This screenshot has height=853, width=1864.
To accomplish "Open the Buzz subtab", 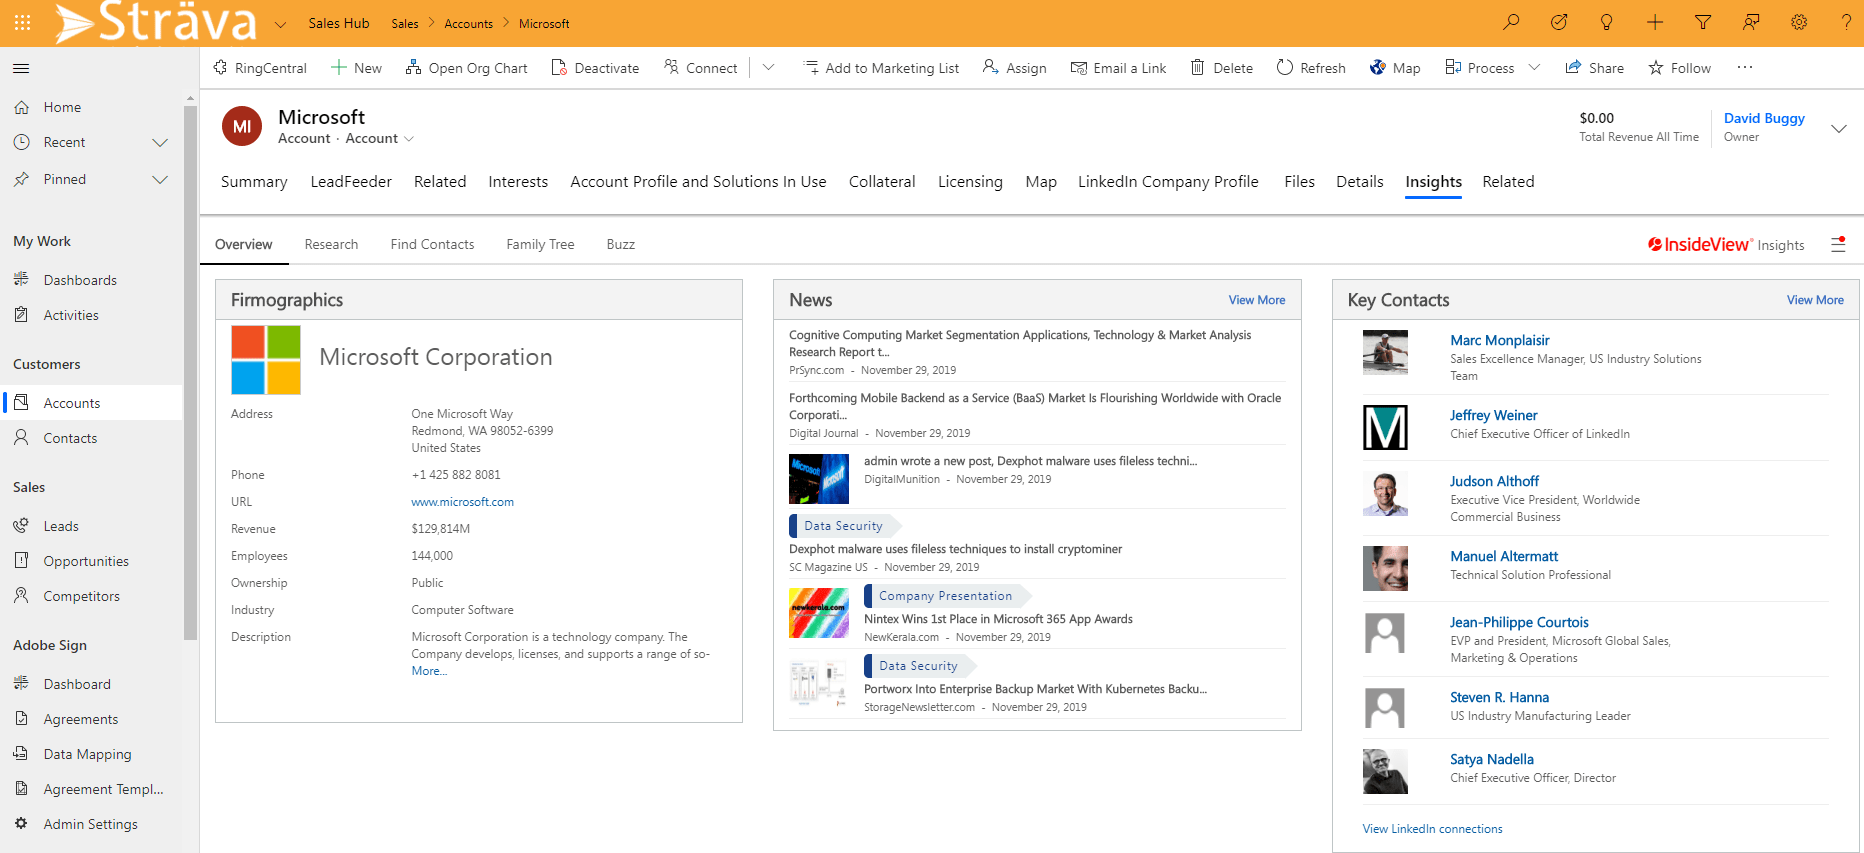I will pyautogui.click(x=620, y=245).
